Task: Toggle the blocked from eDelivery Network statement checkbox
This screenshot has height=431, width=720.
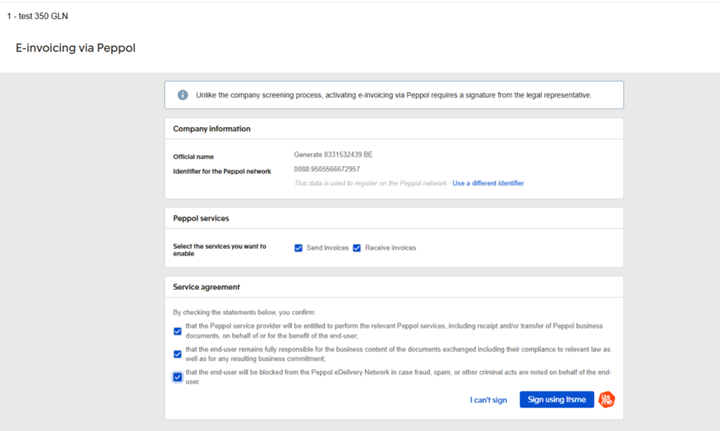Action: [x=177, y=377]
